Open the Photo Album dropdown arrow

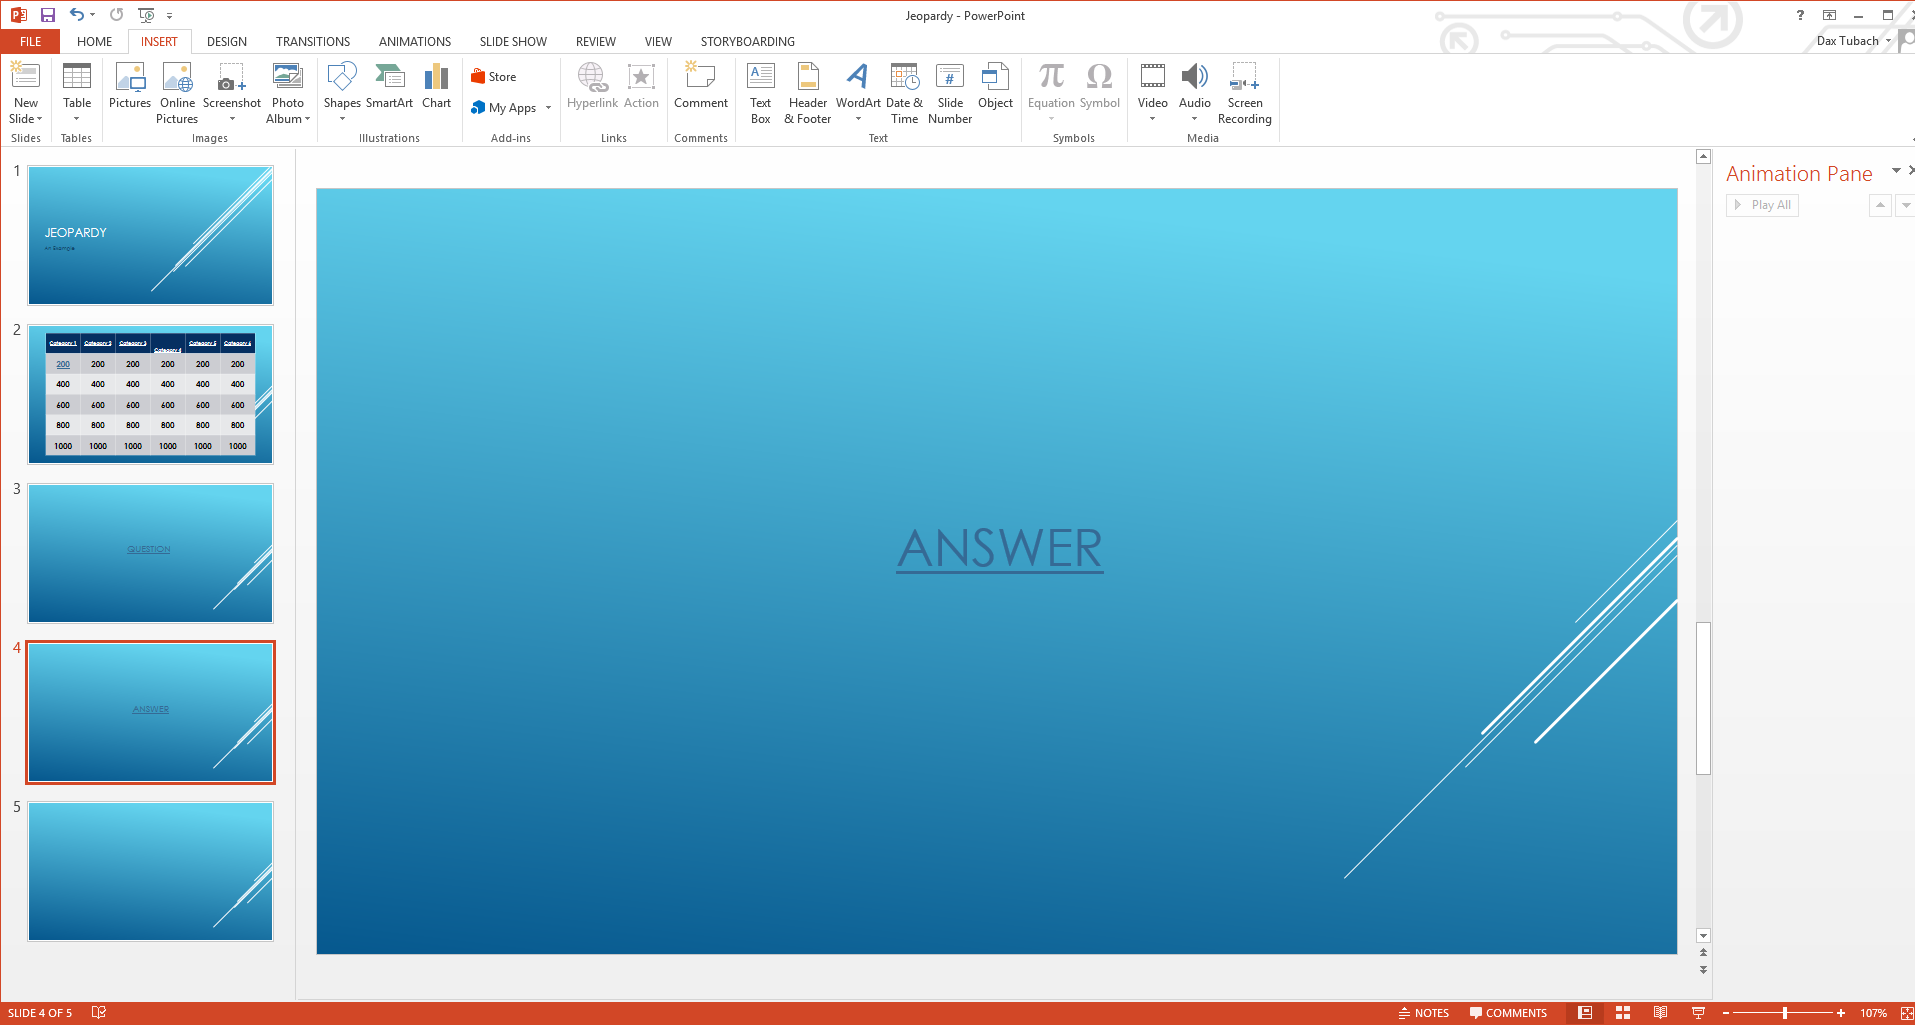[307, 119]
